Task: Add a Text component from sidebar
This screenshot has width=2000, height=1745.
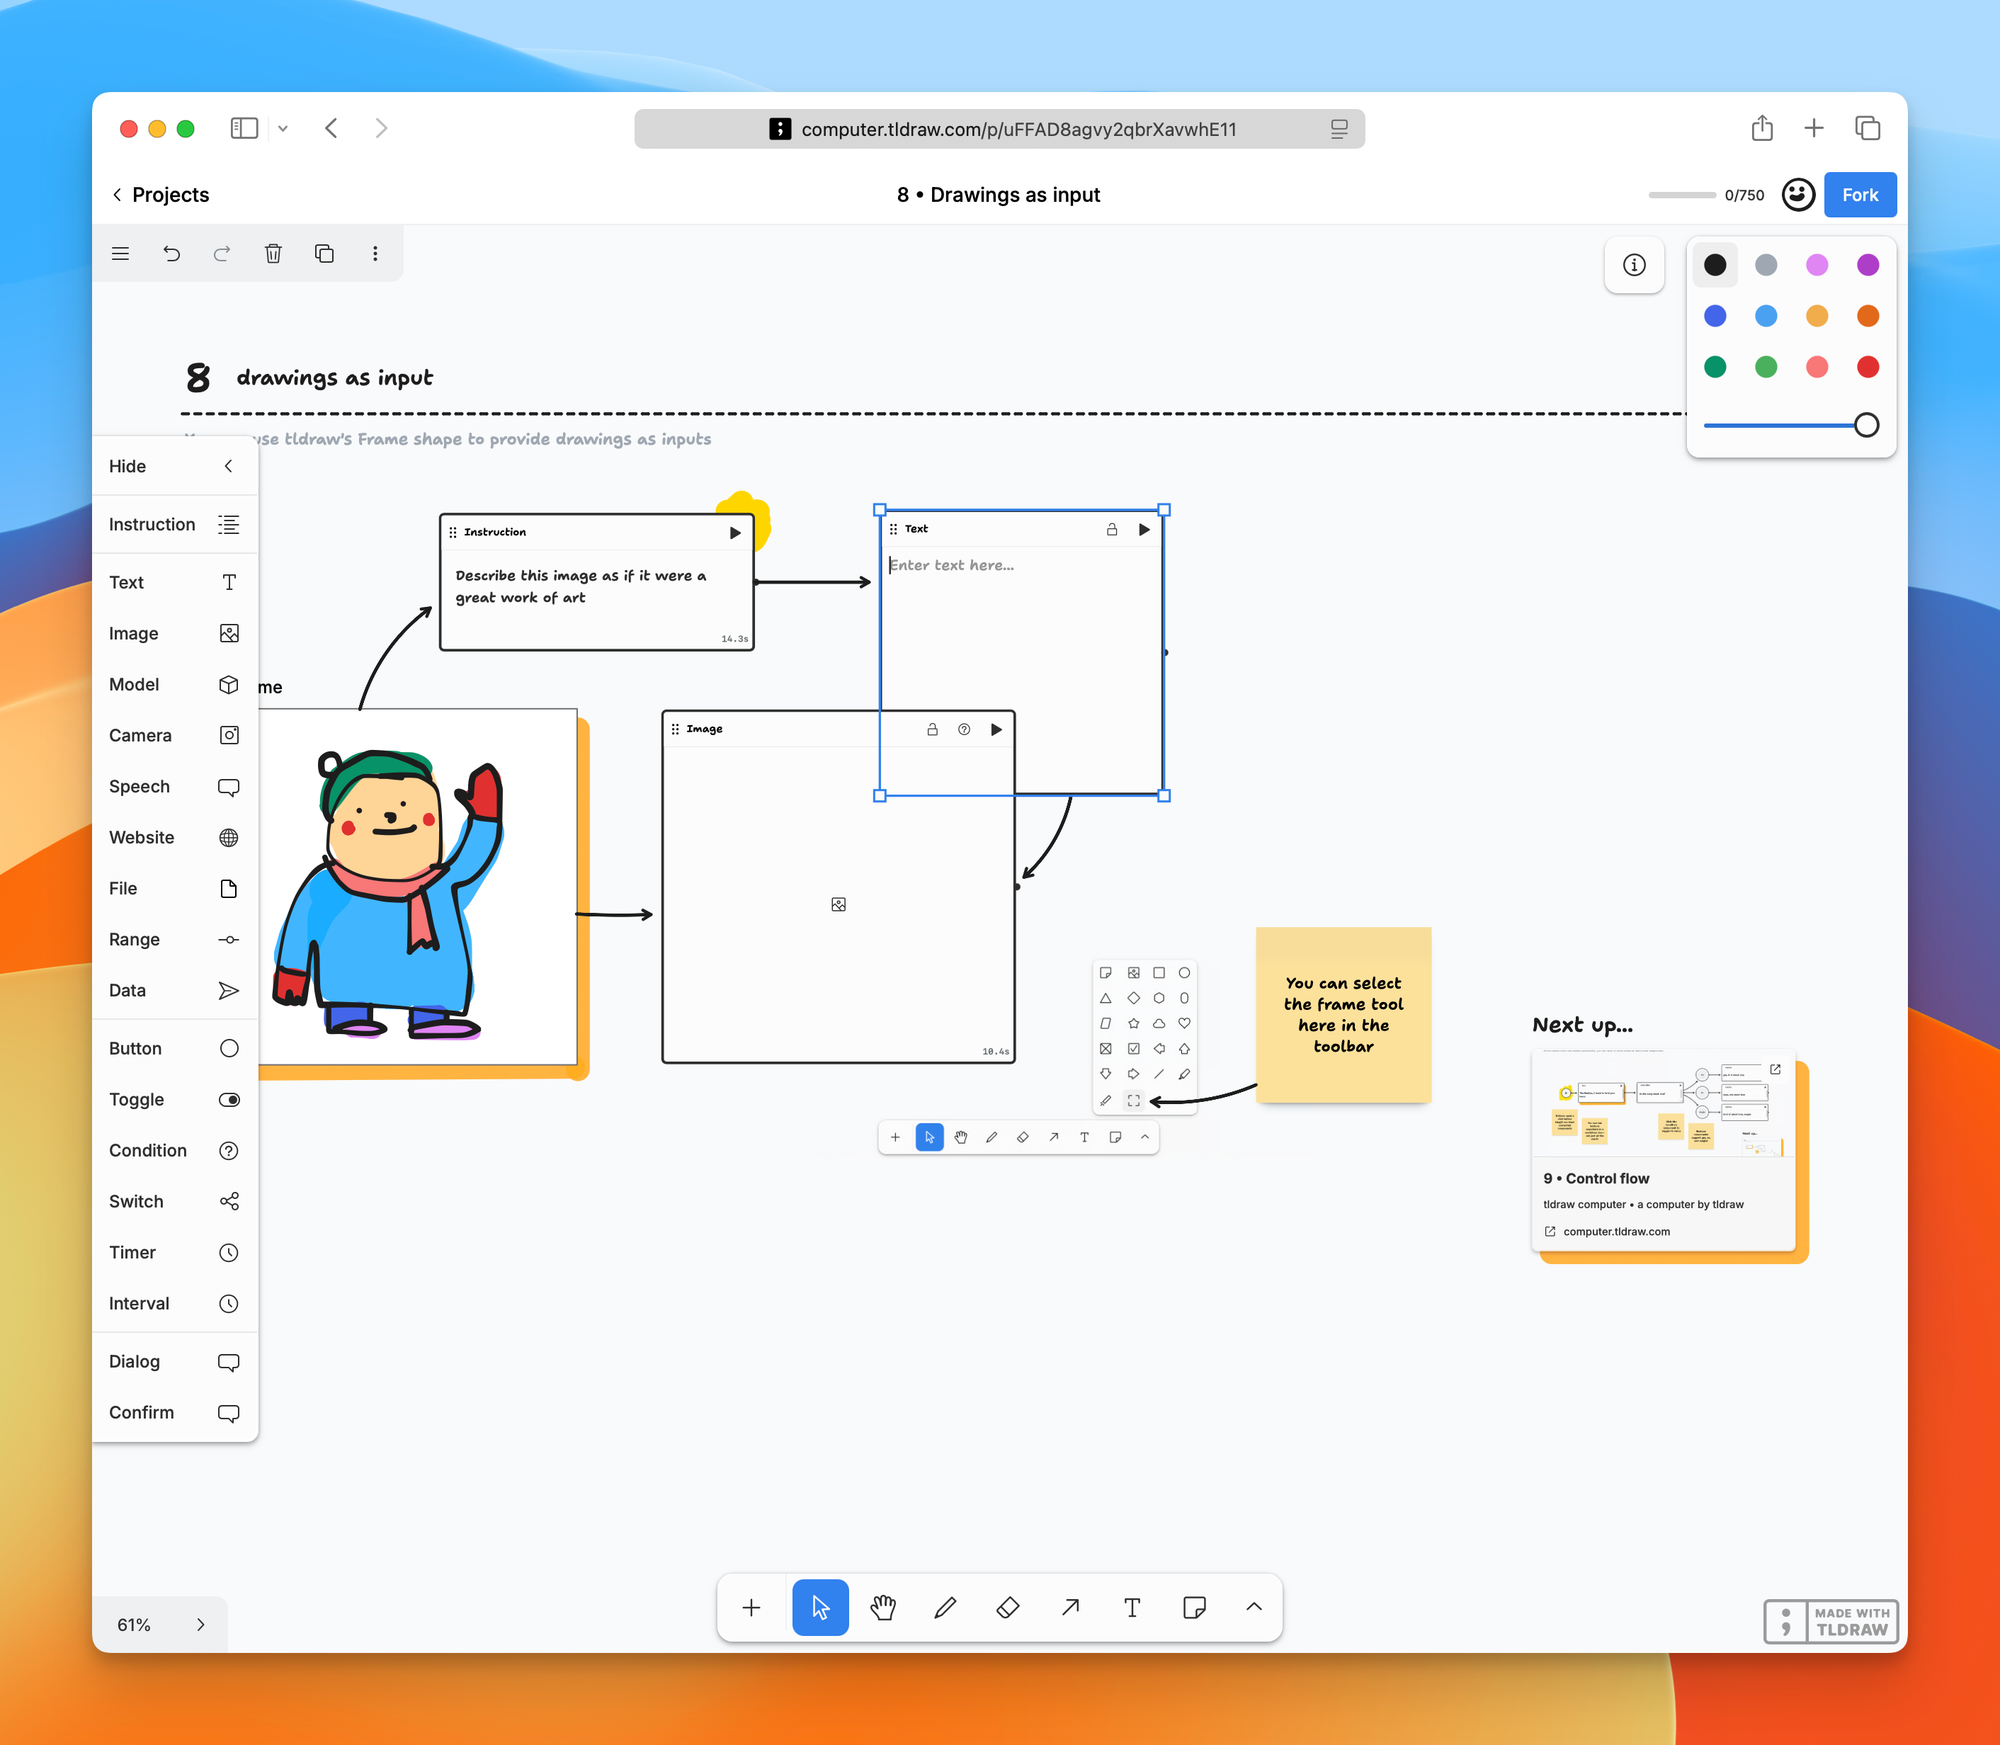Action: [175, 582]
